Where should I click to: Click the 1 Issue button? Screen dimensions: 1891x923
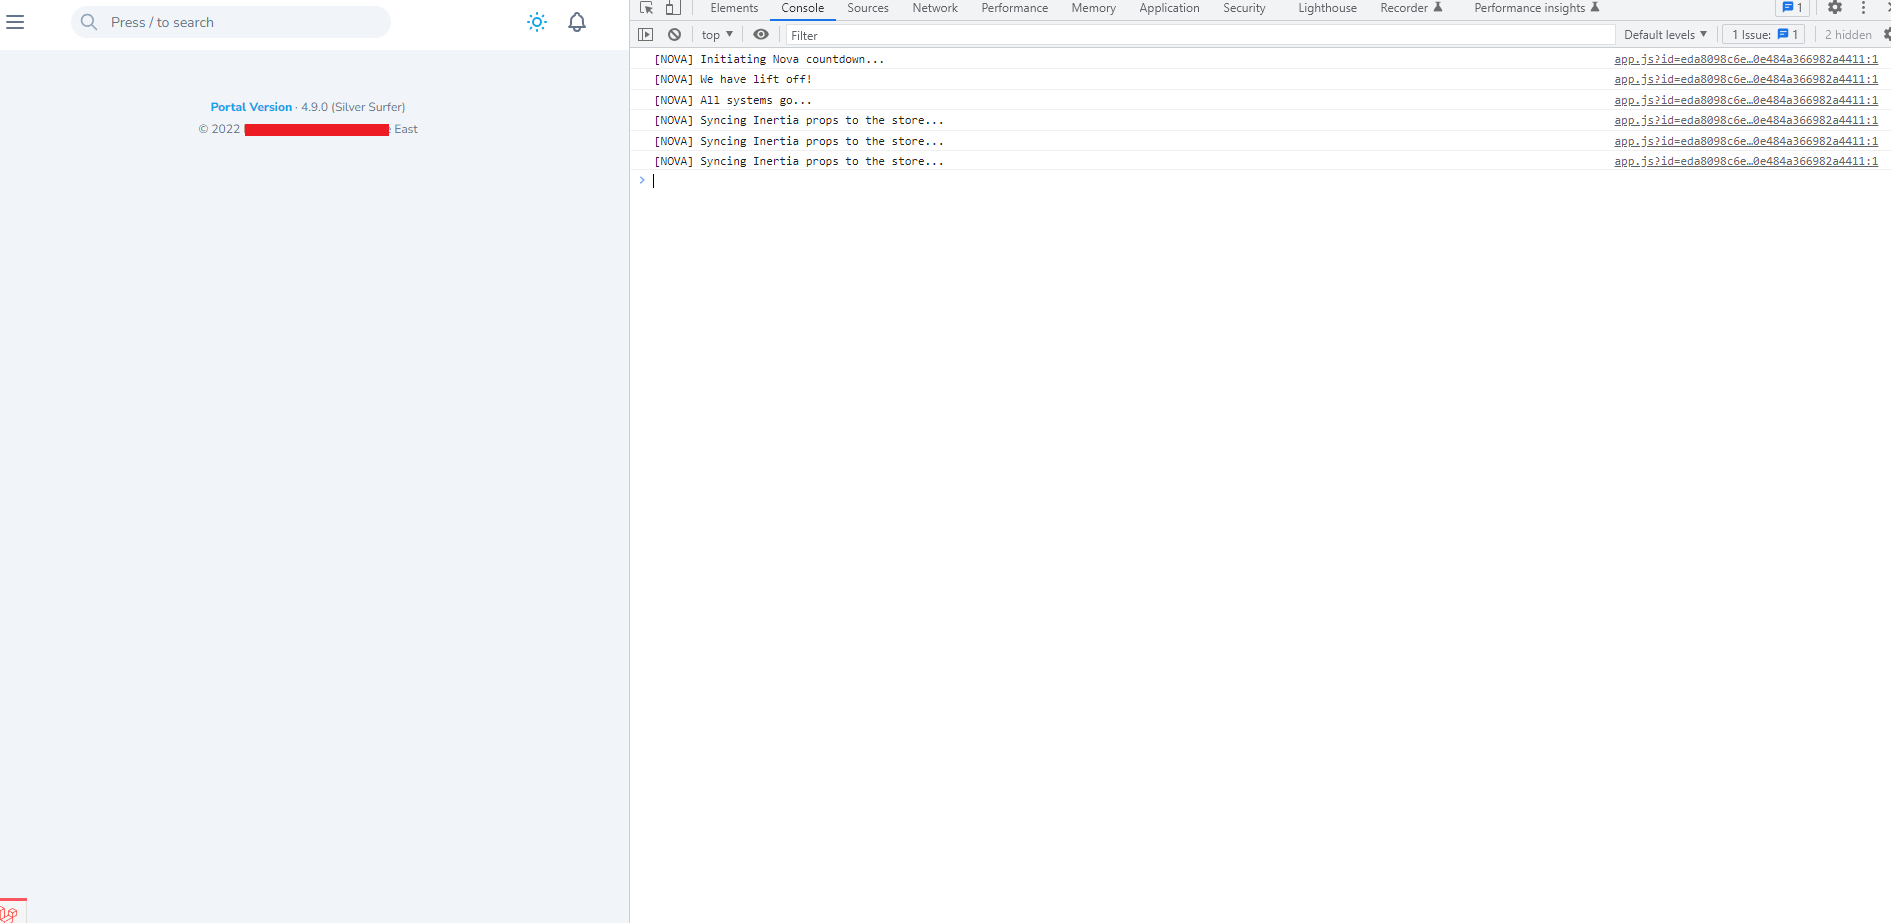pos(1762,34)
